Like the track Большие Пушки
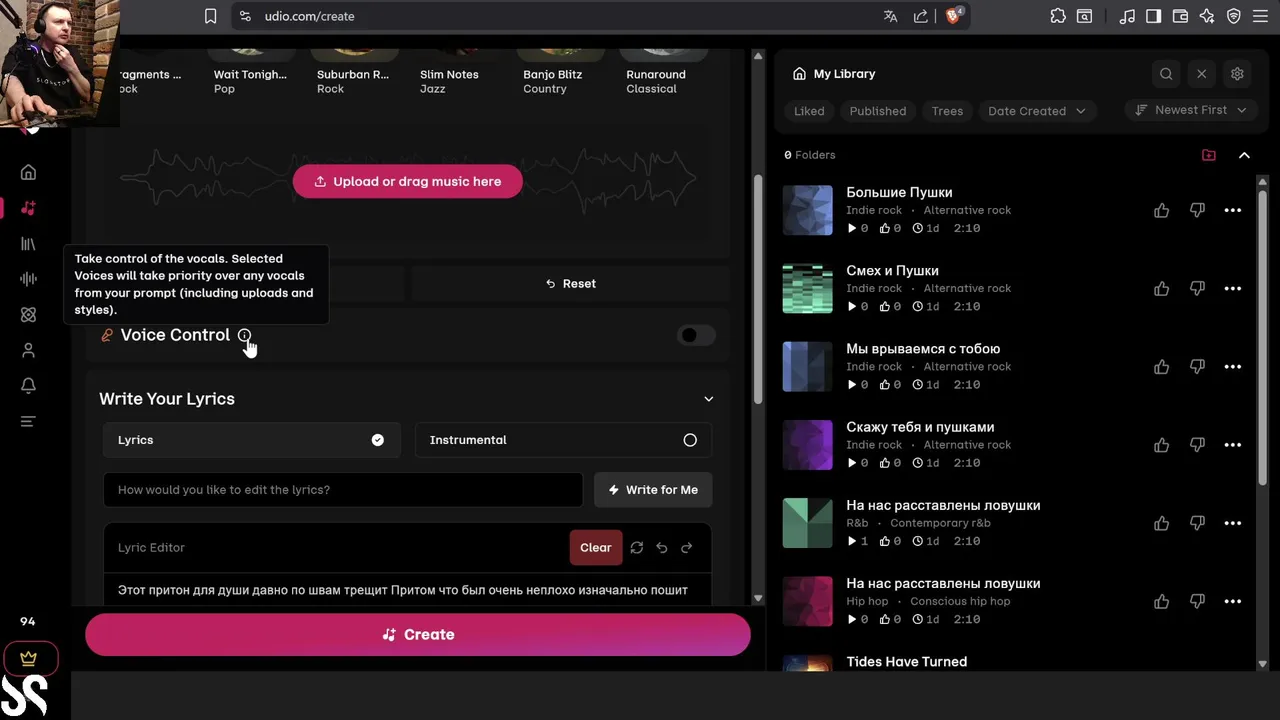This screenshot has height=720, width=1280. click(x=1161, y=210)
